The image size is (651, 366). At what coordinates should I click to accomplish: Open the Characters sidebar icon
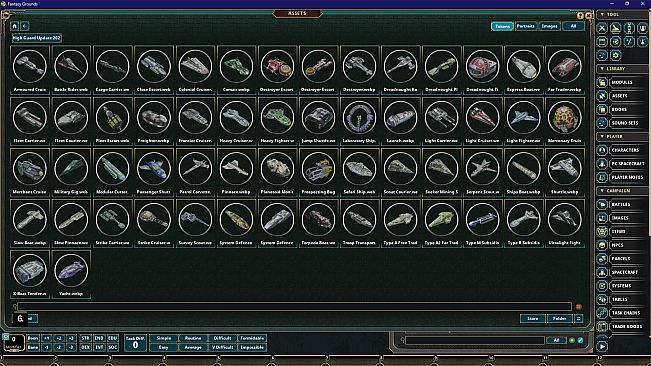tap(602, 150)
